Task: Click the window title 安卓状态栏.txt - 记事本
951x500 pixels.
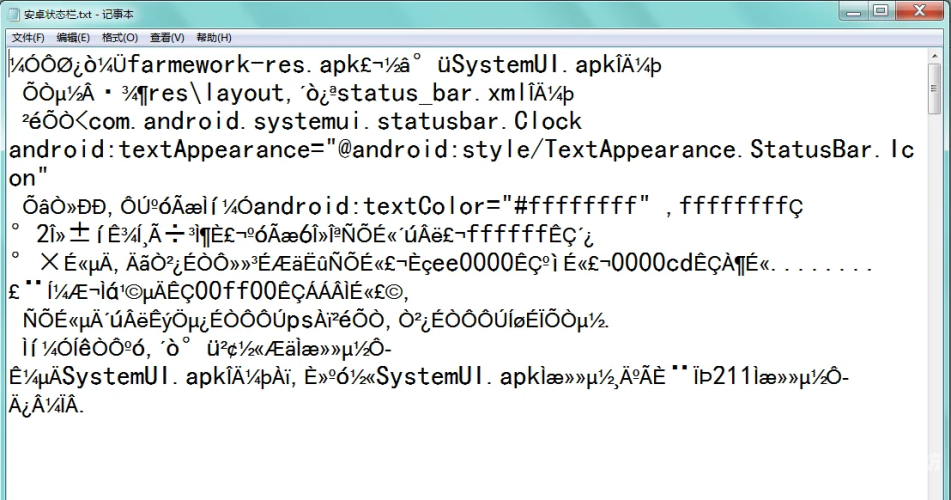Action: tap(79, 14)
